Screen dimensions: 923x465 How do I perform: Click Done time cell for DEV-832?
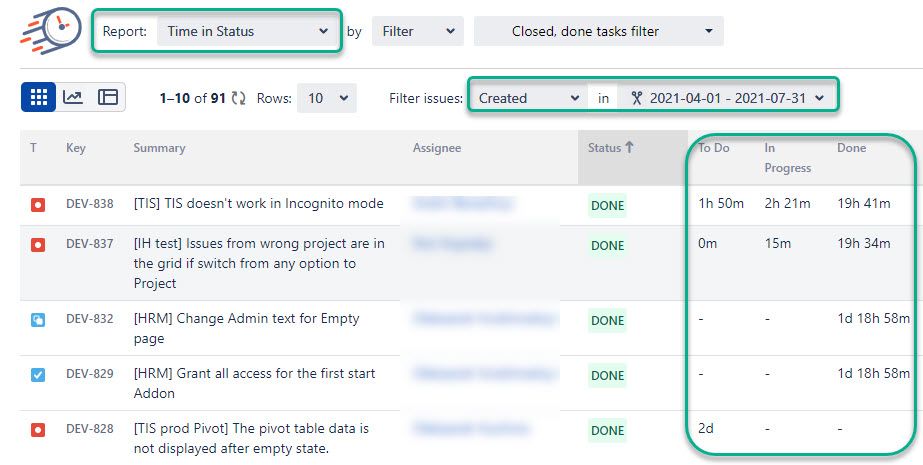point(874,318)
